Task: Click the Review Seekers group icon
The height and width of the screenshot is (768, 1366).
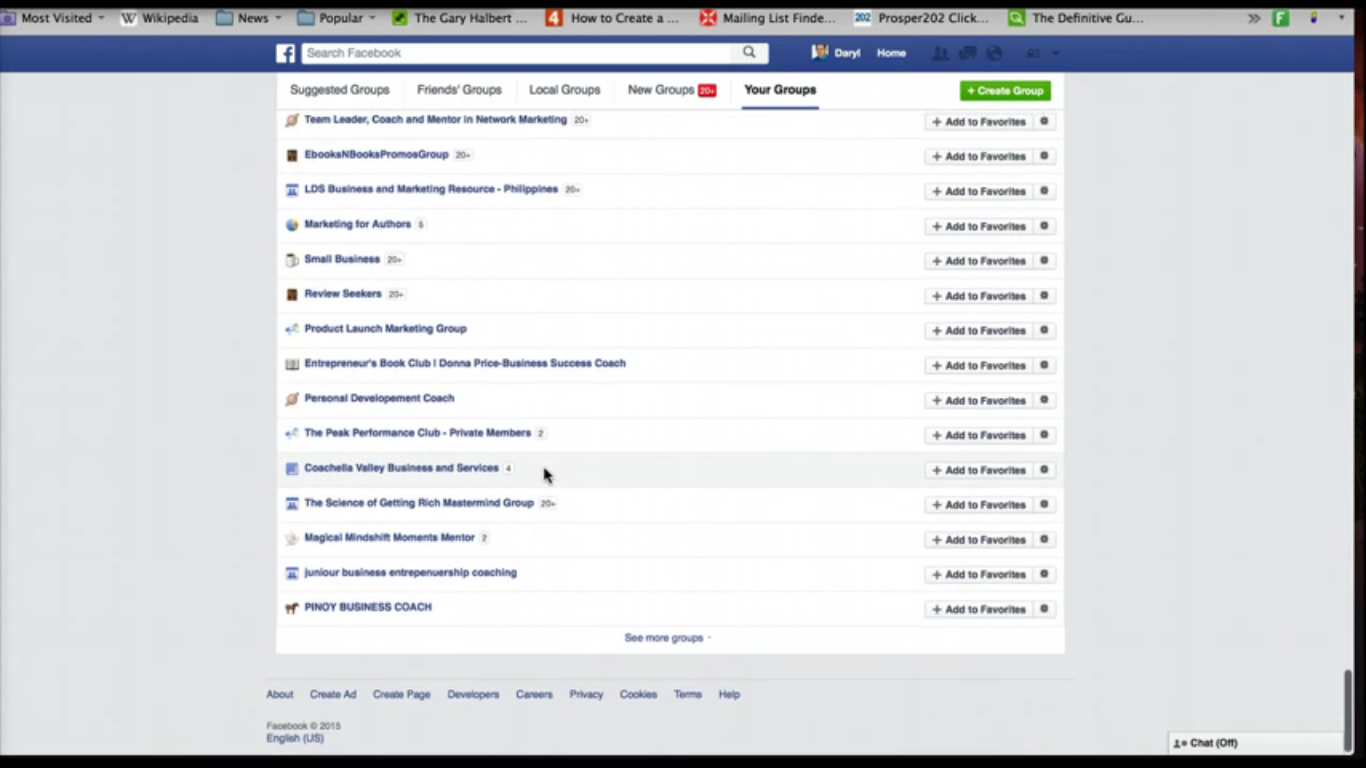Action: click(292, 295)
